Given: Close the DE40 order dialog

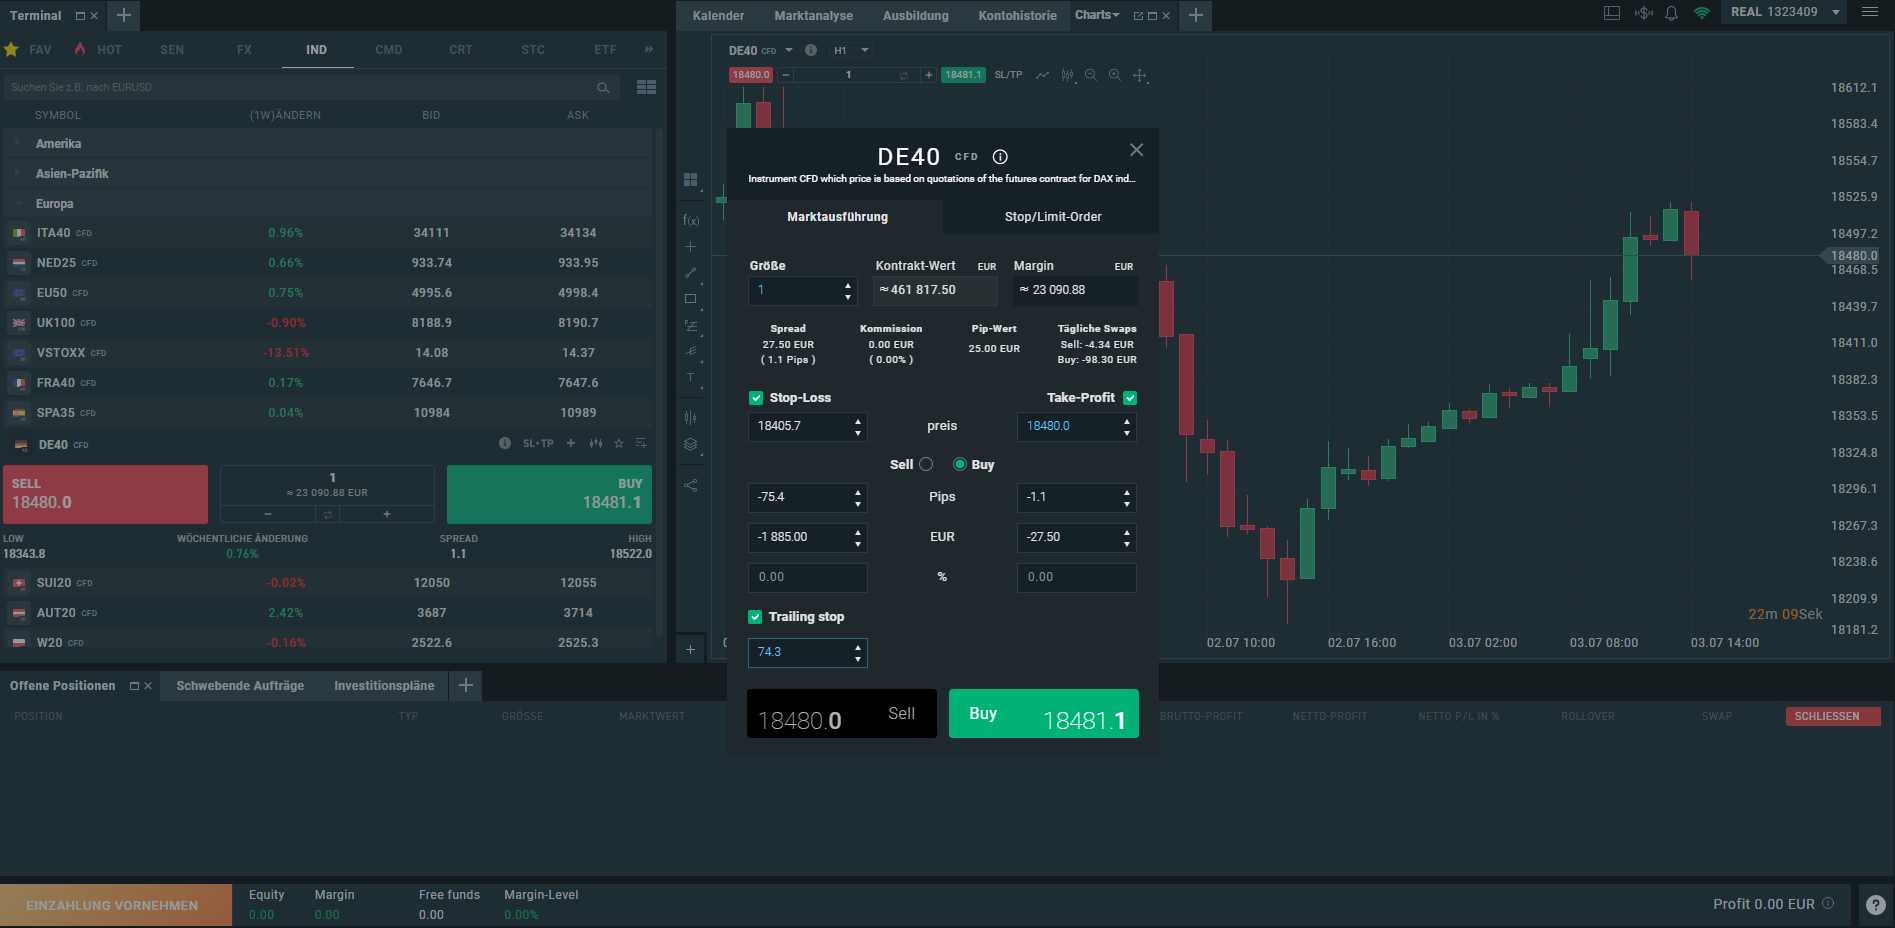Looking at the screenshot, I should (1136, 150).
